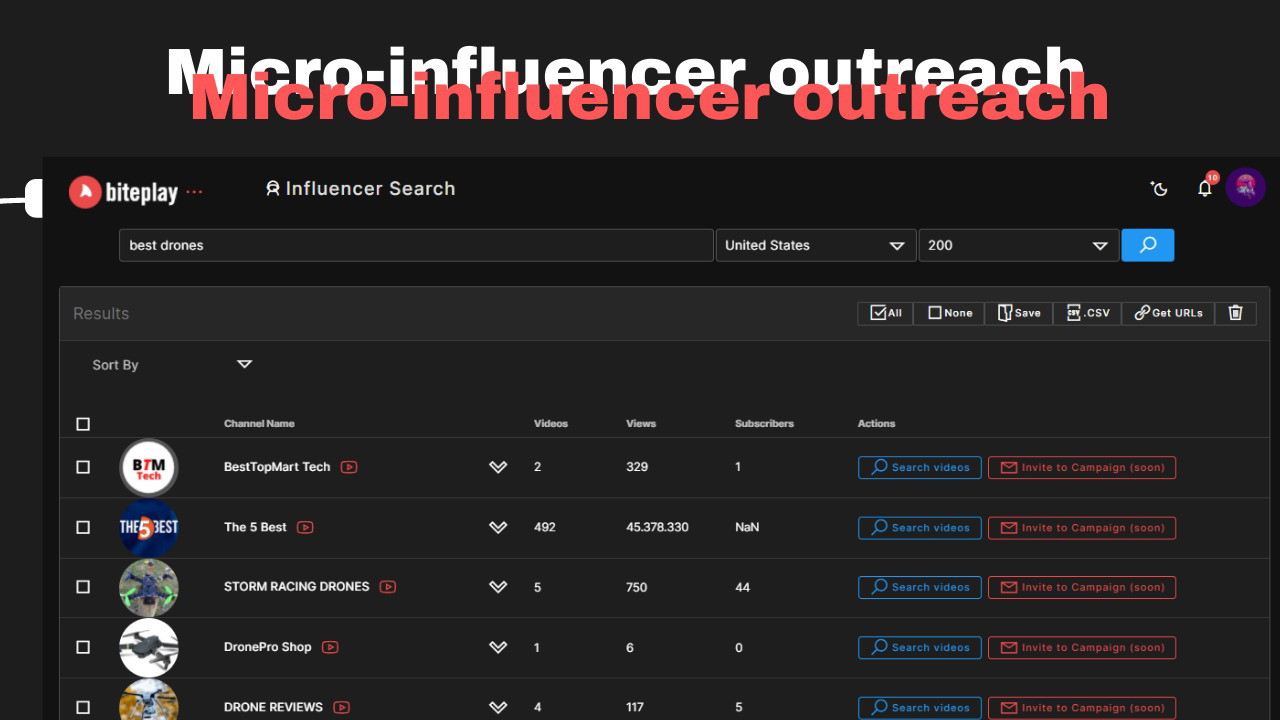Check the box for The 5 Best row
The width and height of the screenshot is (1280, 720).
83,527
